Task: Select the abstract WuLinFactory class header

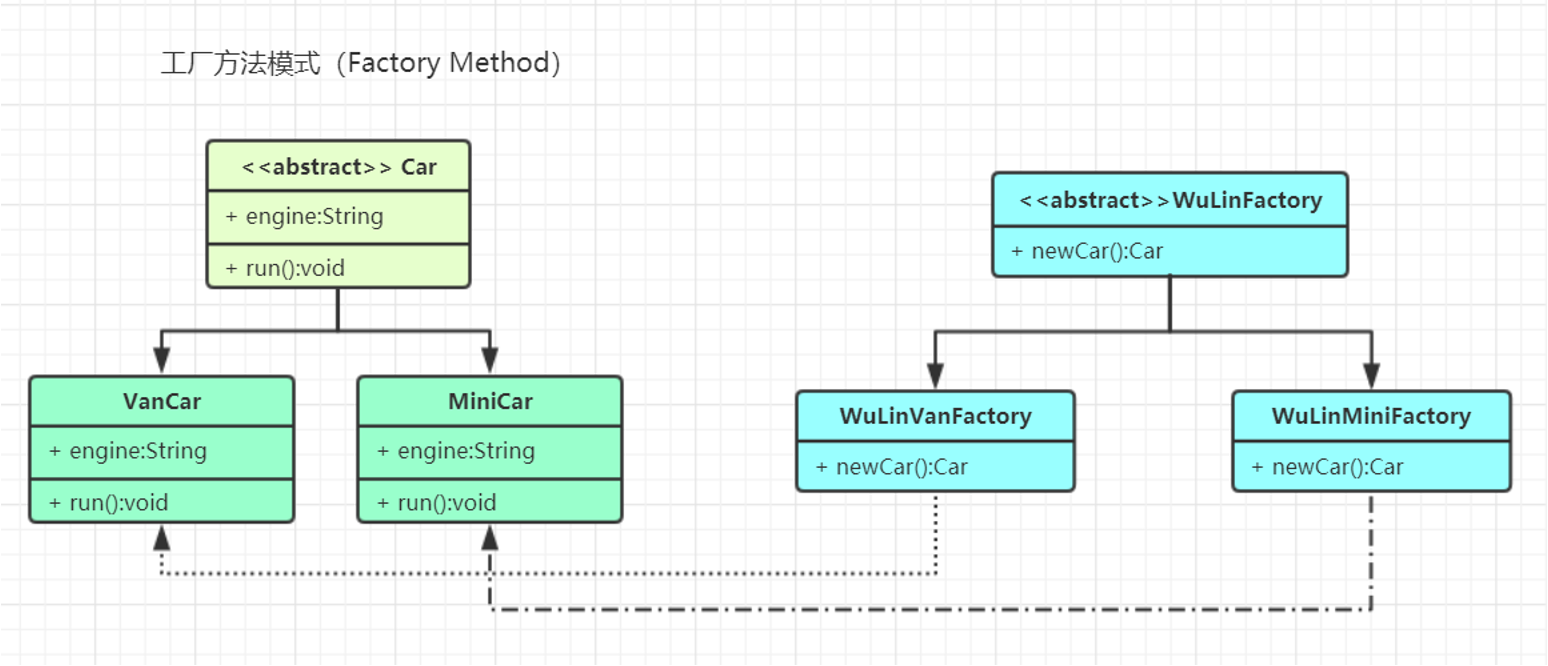Action: (x=1170, y=200)
